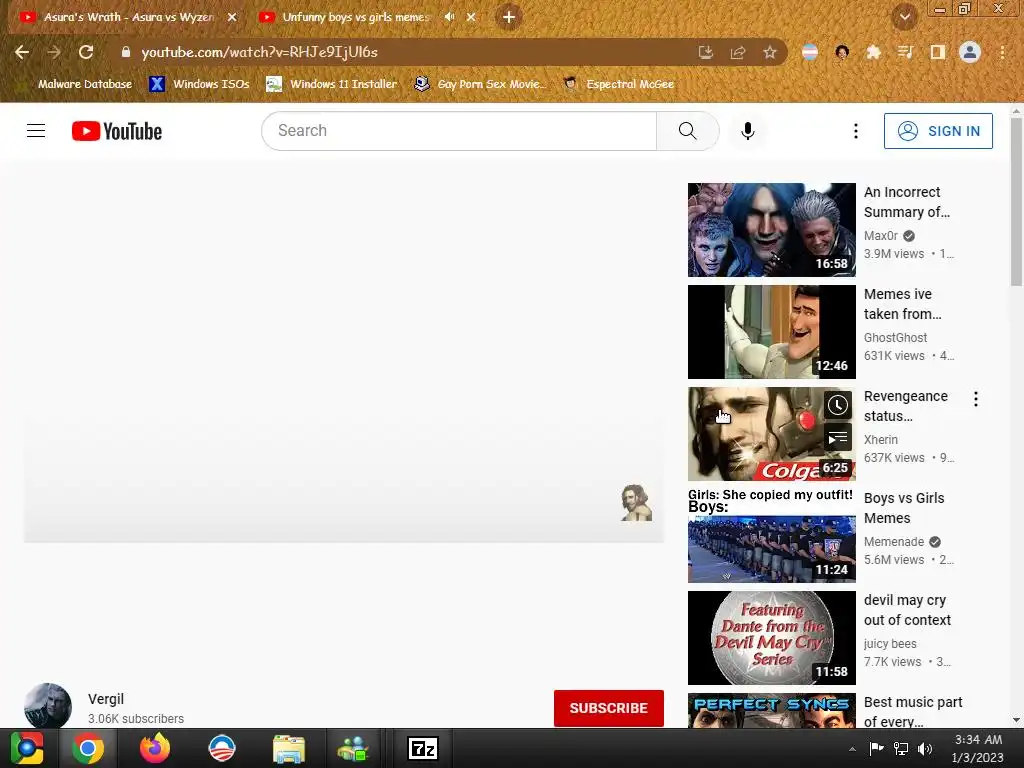The height and width of the screenshot is (768, 1024).
Task: Go to GhostGhost channel name
Action: [x=895, y=338]
